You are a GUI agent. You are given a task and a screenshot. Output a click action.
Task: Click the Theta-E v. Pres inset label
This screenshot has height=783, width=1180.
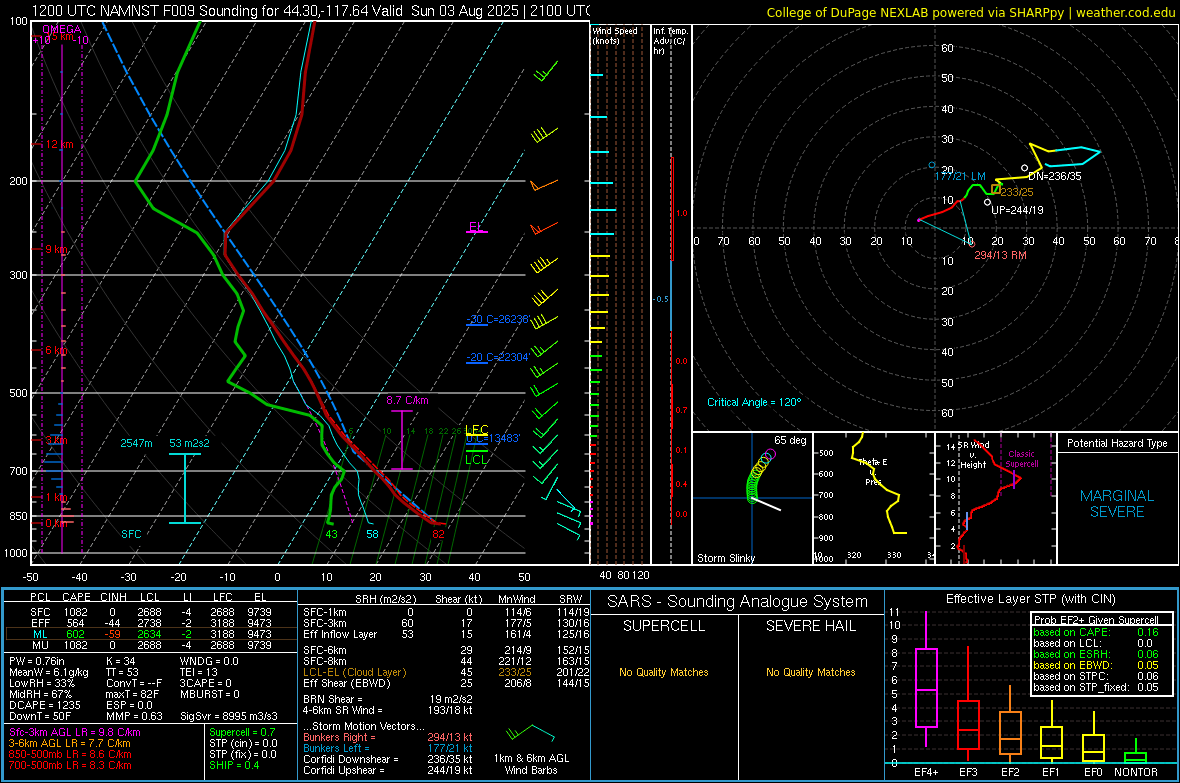pyautogui.click(x=873, y=472)
